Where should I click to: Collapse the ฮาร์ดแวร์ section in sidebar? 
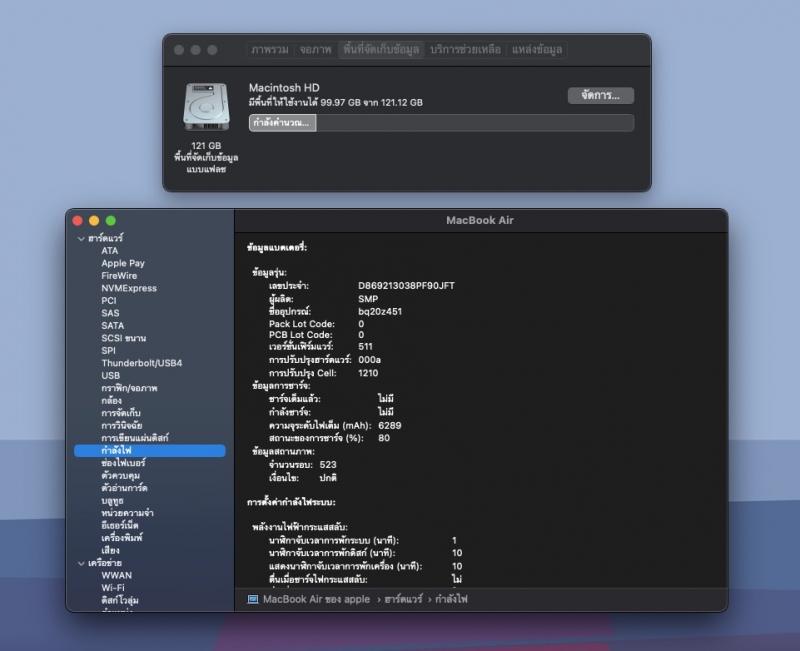(x=81, y=238)
